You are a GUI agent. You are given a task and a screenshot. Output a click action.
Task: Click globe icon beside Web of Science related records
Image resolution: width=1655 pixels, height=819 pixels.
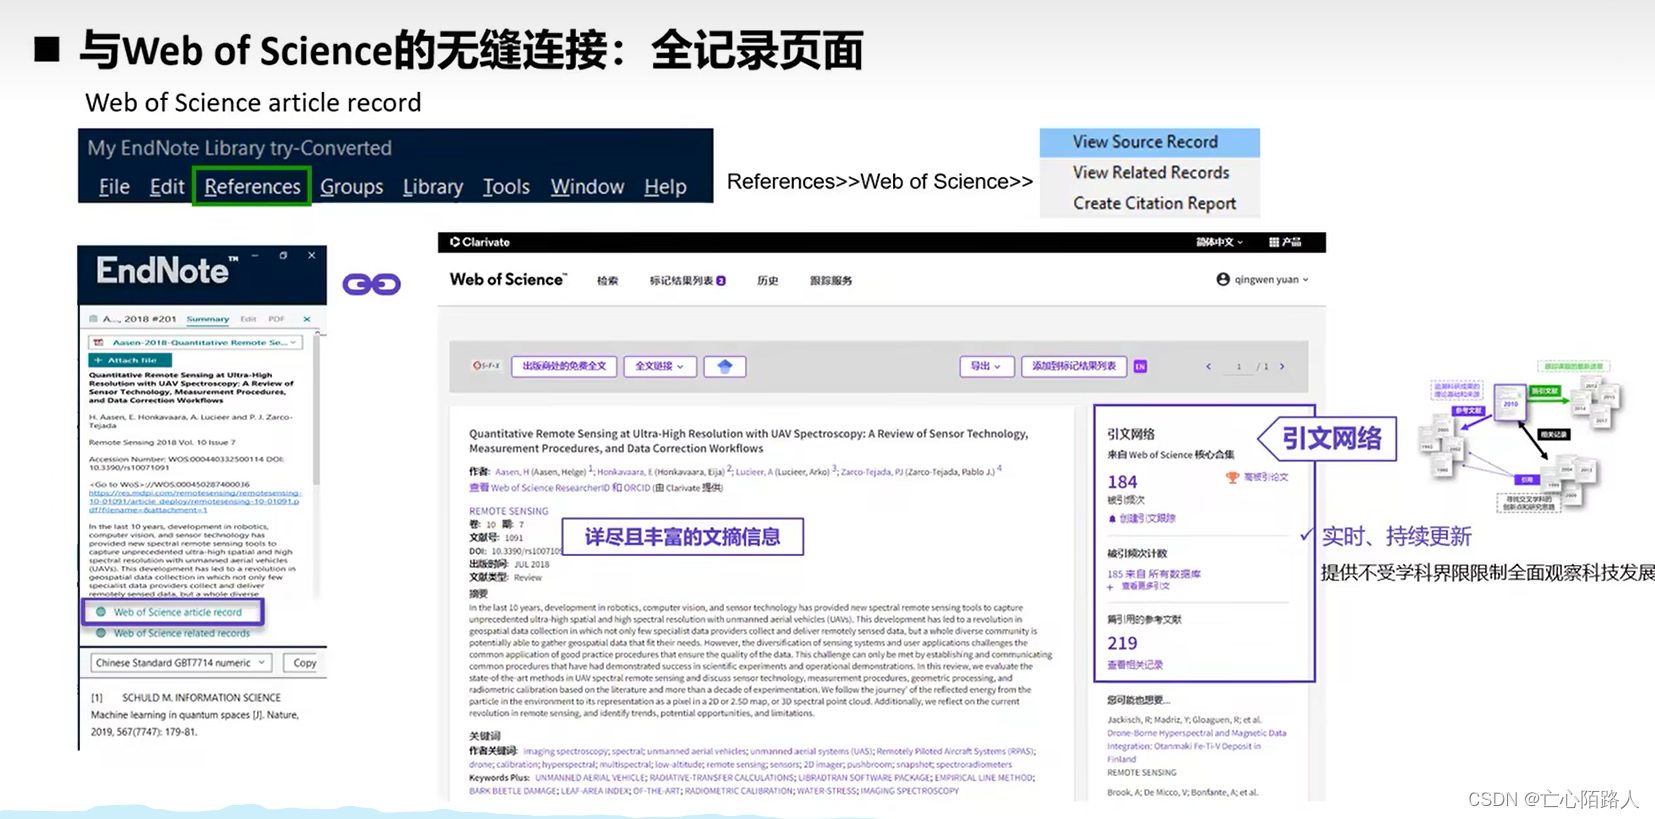(x=100, y=633)
